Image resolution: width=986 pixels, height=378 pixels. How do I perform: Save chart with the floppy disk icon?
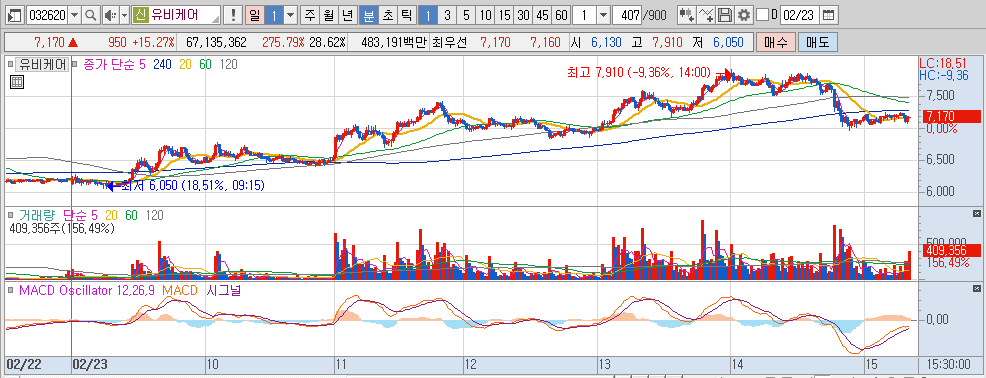[x=725, y=15]
